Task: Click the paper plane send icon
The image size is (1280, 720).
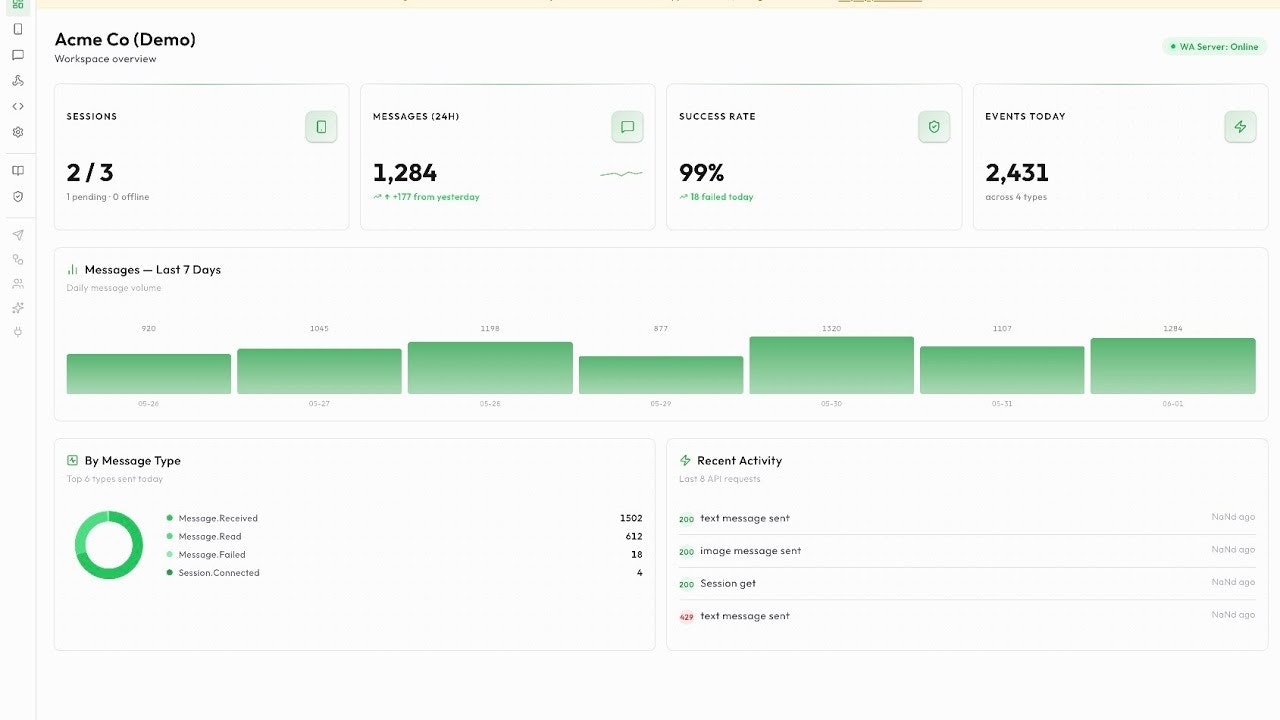Action: [18, 235]
